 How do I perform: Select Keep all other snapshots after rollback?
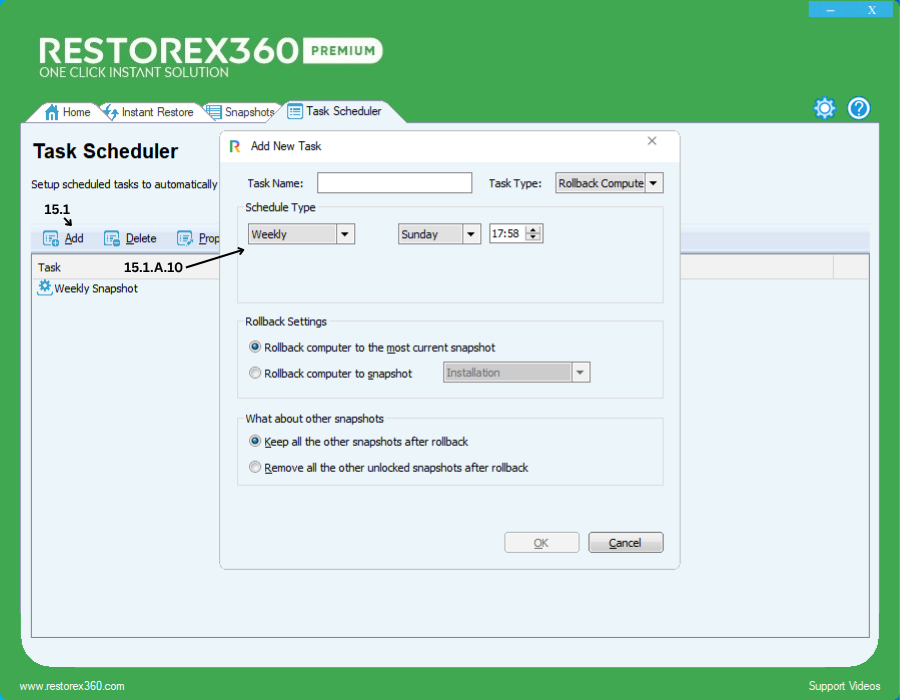pos(256,441)
